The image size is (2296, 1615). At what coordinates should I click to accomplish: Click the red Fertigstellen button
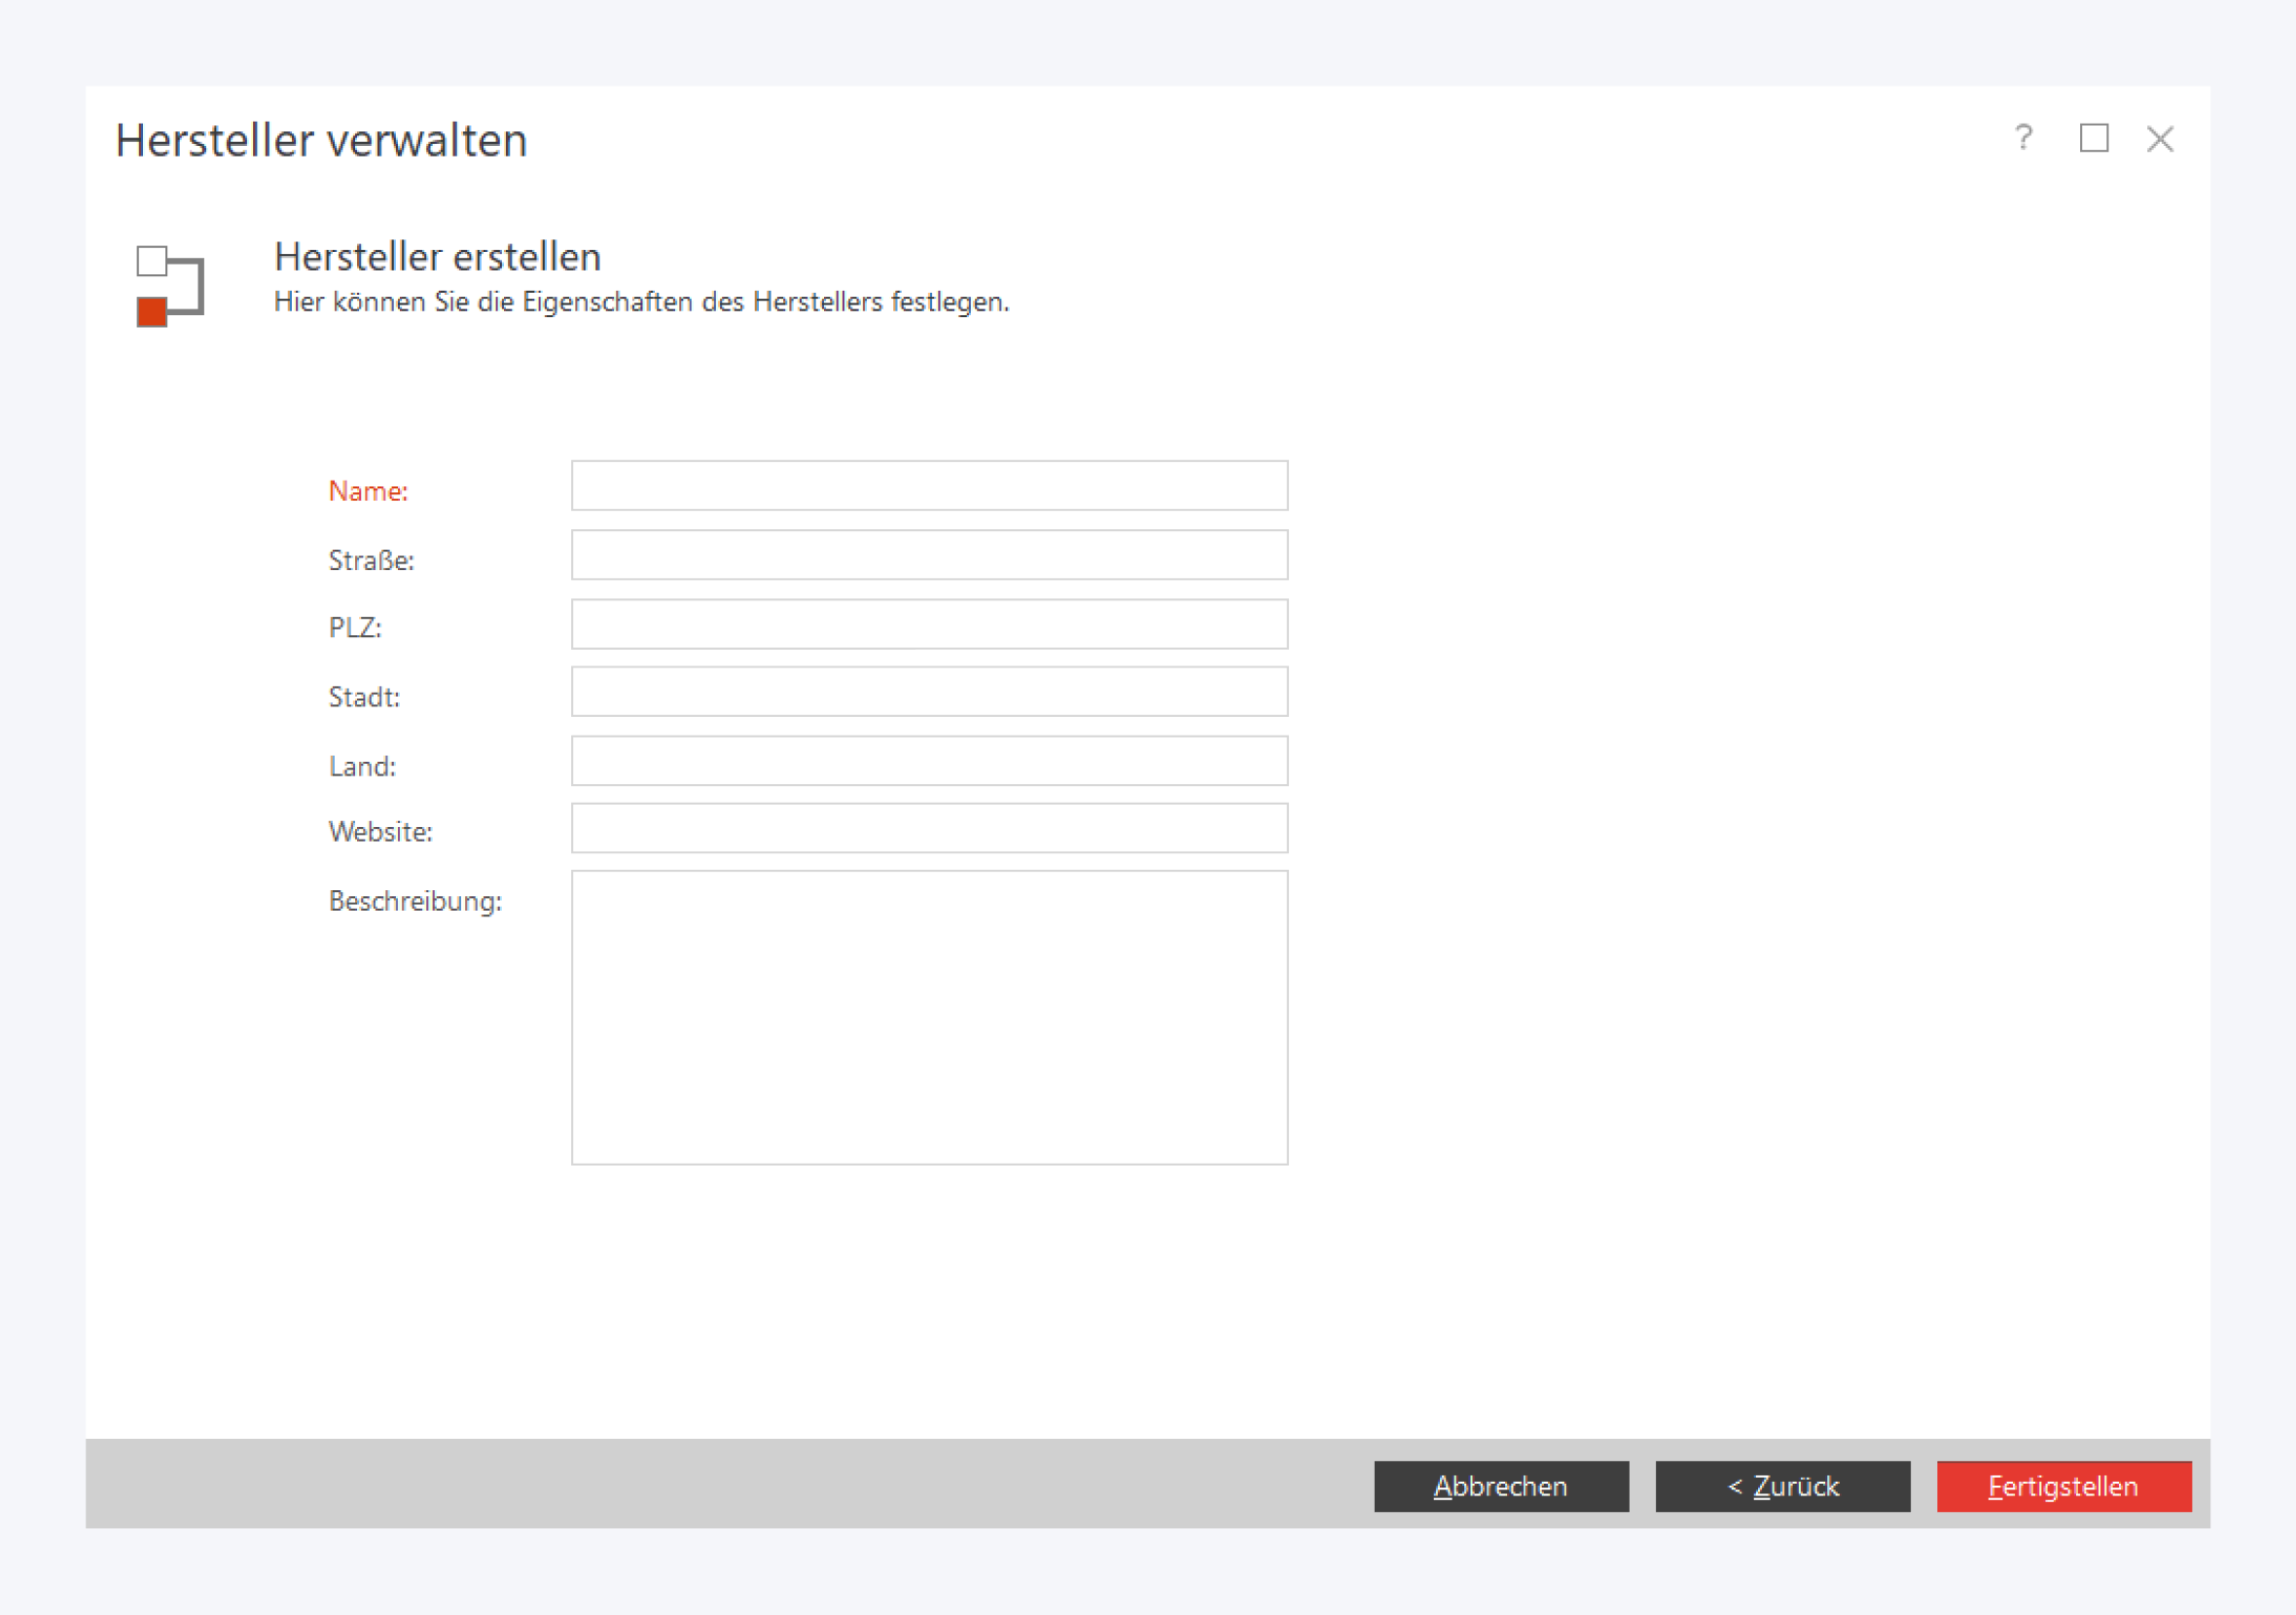click(2063, 1486)
